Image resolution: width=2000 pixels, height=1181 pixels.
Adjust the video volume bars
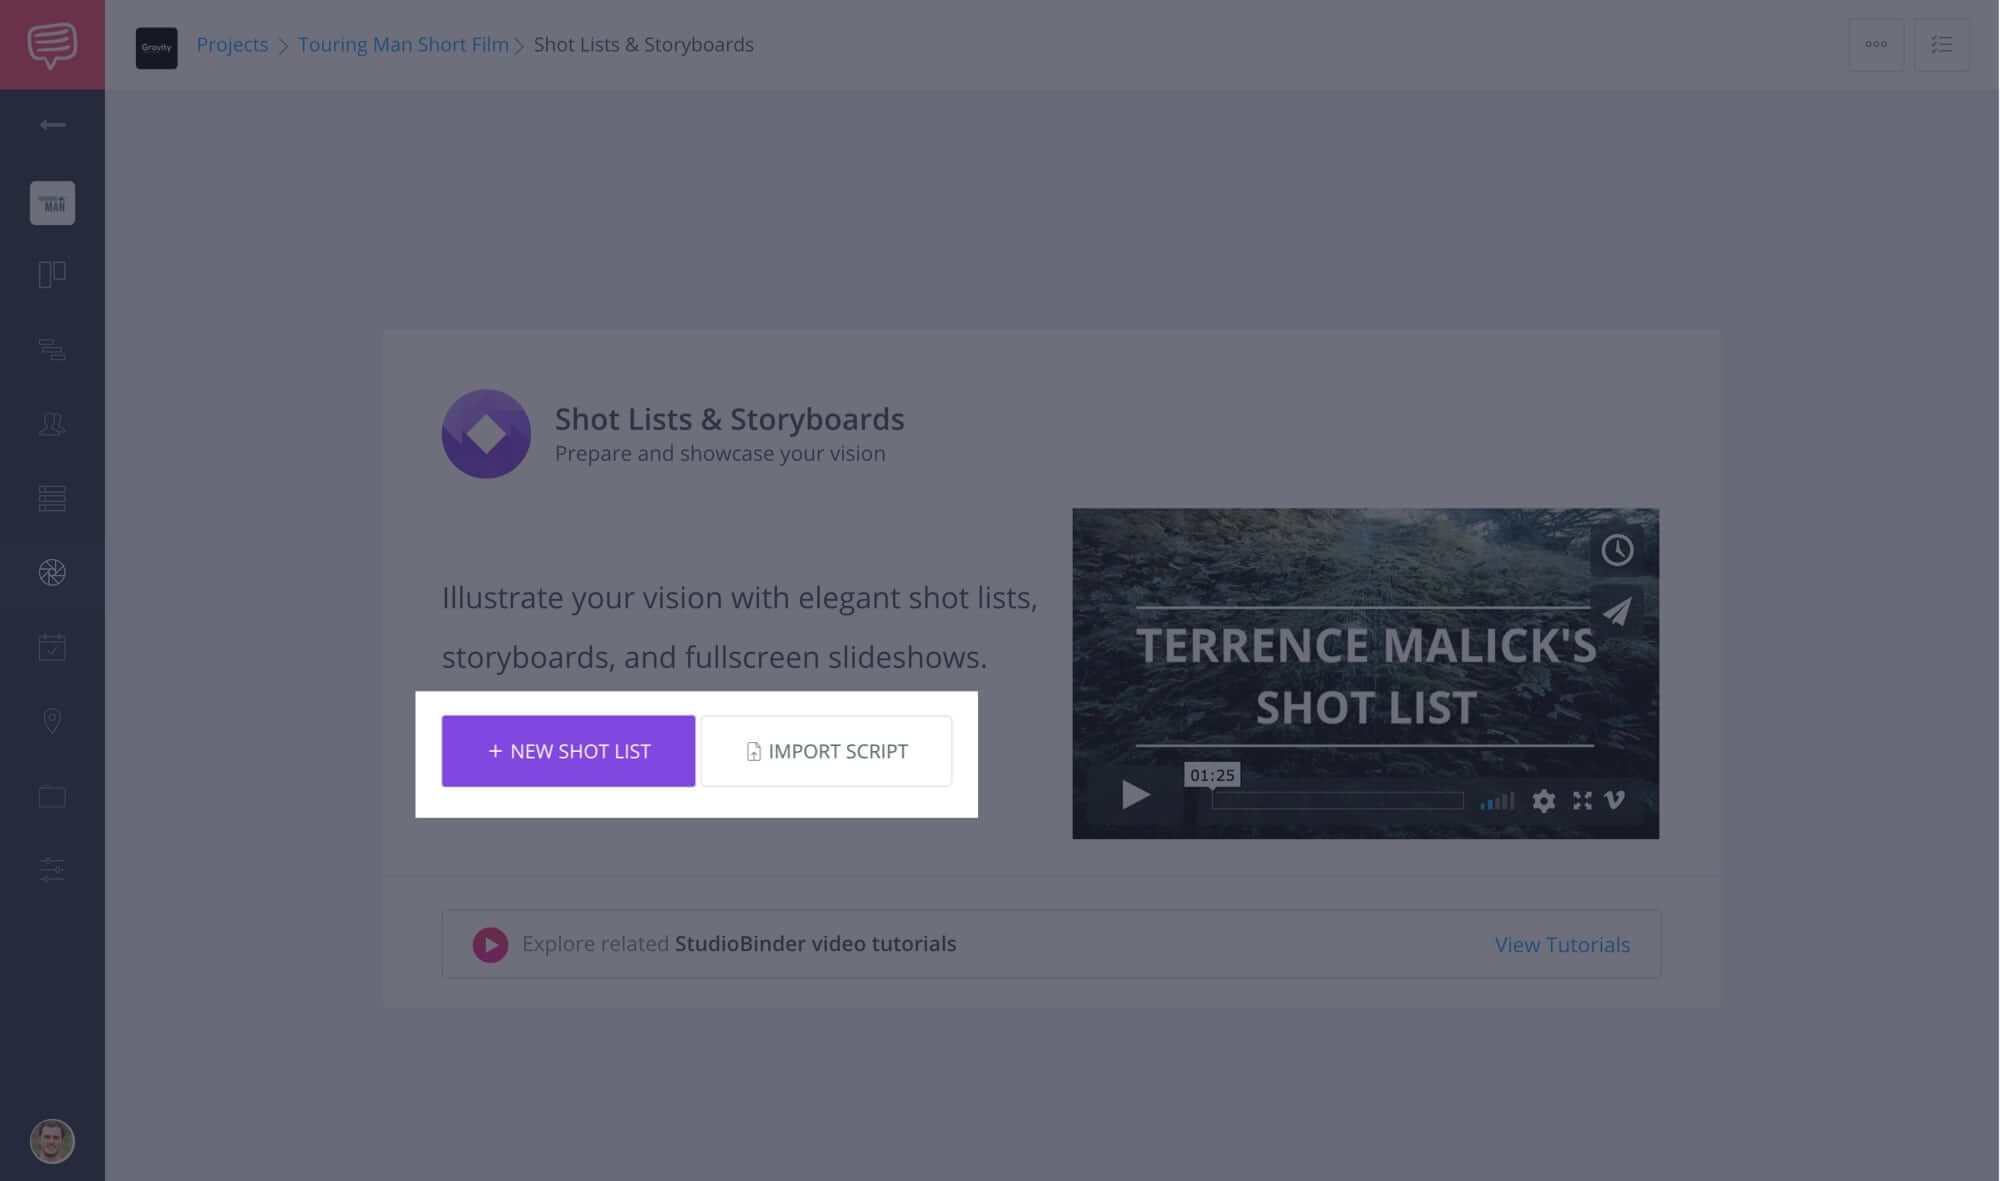click(1497, 801)
